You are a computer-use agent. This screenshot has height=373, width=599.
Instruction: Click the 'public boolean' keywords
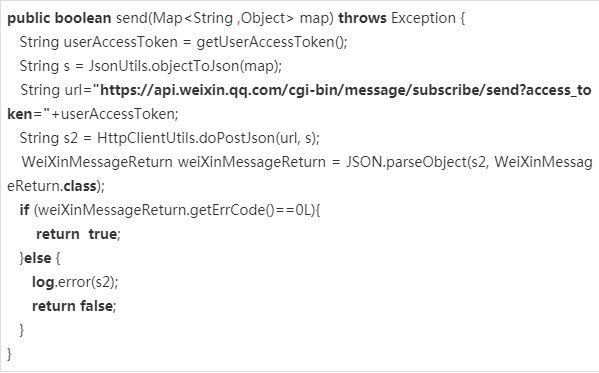click(59, 18)
